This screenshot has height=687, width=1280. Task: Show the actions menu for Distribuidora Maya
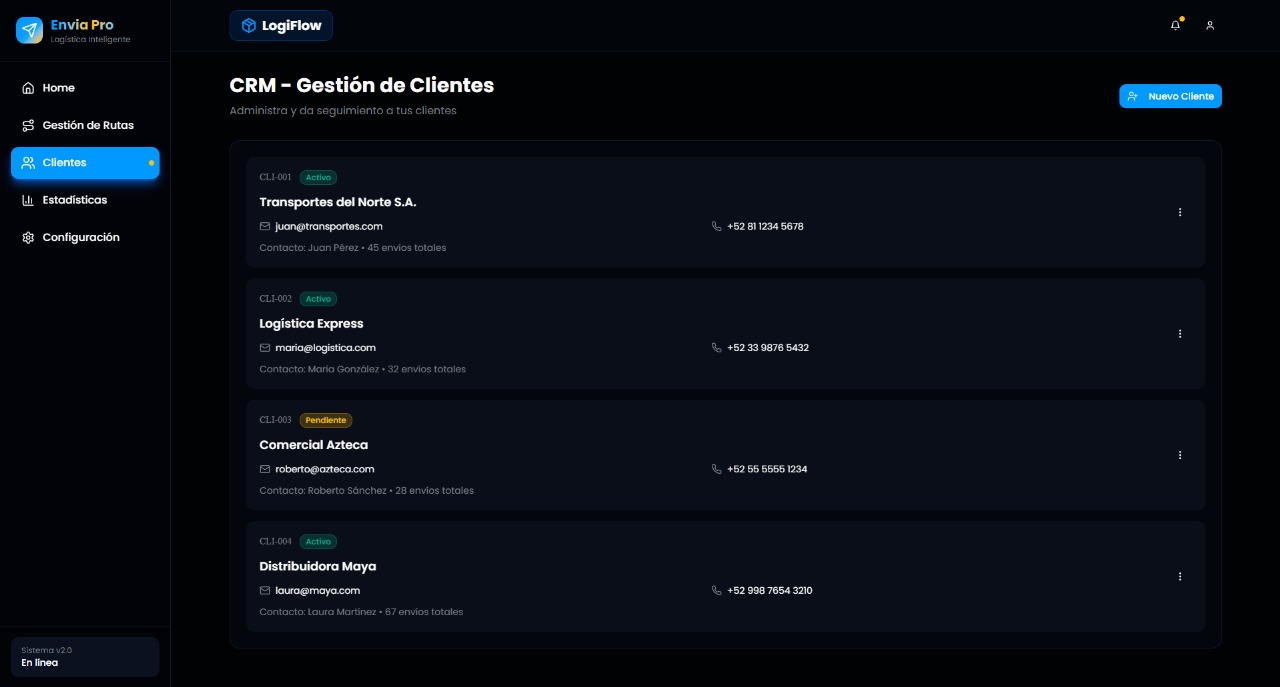[1180, 576]
